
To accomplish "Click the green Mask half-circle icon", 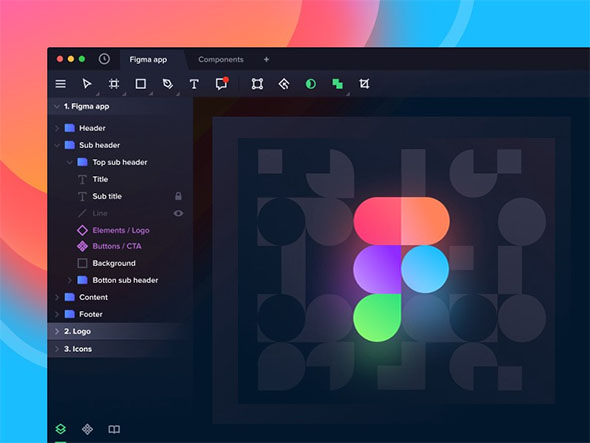I will pos(311,84).
